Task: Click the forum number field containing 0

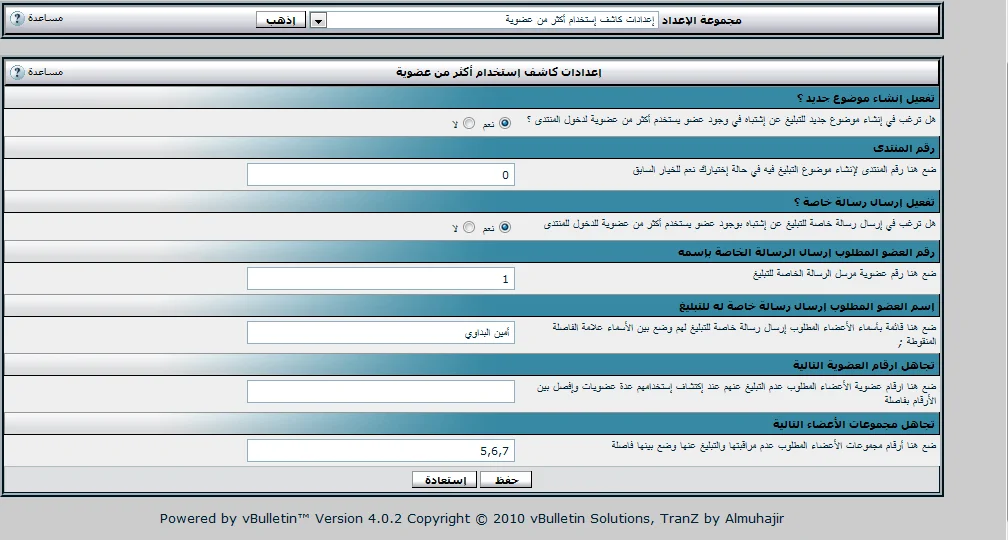Action: coord(380,175)
